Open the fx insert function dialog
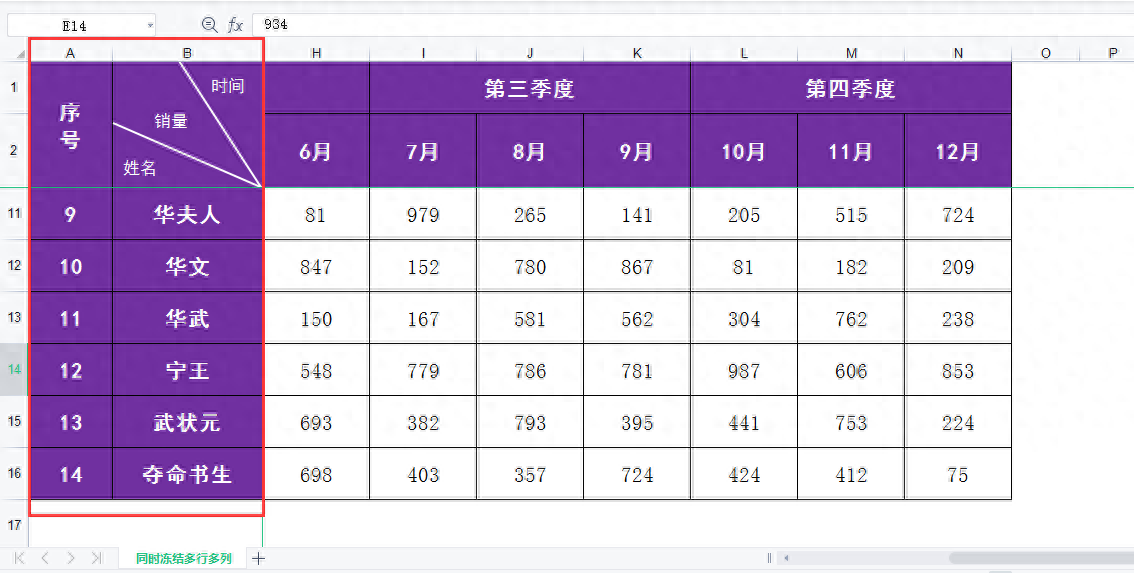Screen dimensions: 1134x573 point(236,25)
